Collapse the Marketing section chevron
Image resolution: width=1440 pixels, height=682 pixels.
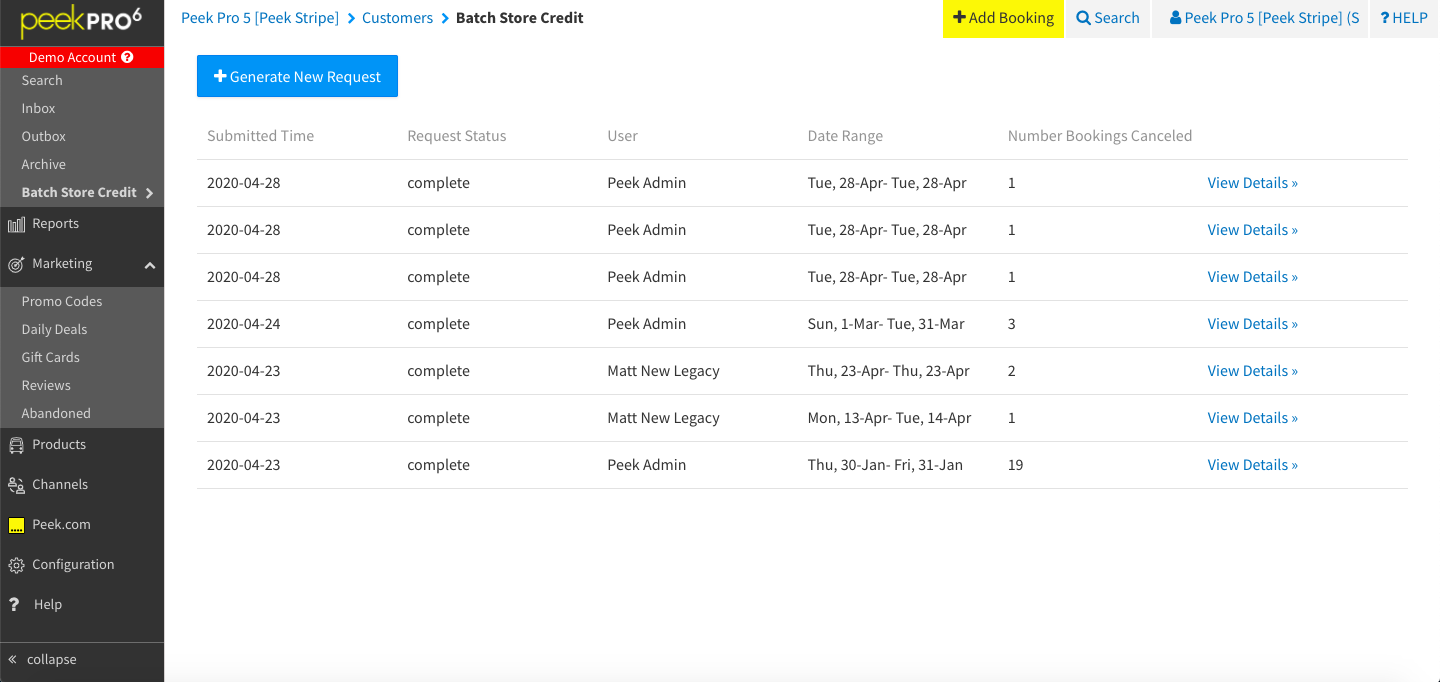[x=150, y=265]
